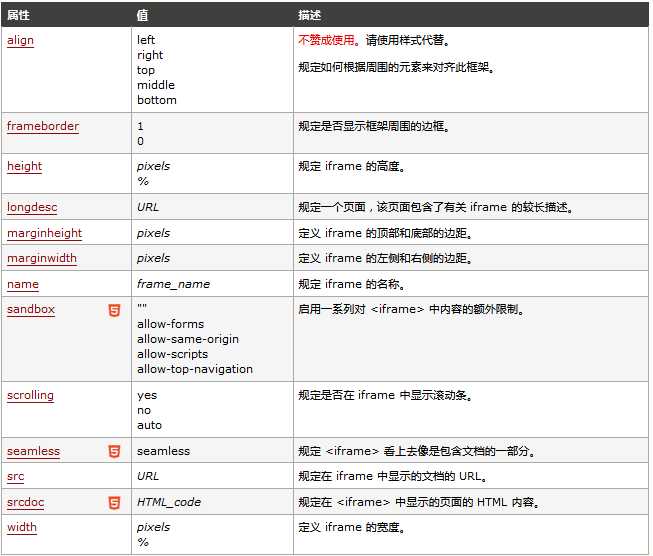The height and width of the screenshot is (556, 653).
Task: Open the align attribute link
Action: (20, 40)
